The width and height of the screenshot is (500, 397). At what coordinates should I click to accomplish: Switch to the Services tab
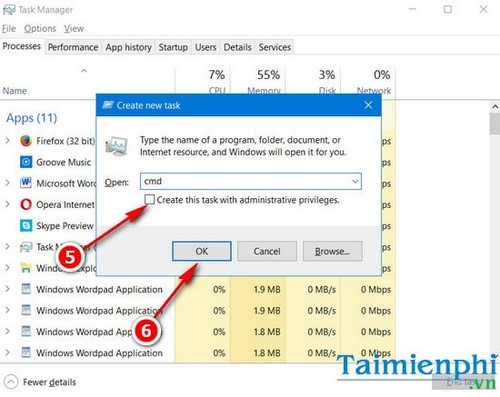[275, 47]
